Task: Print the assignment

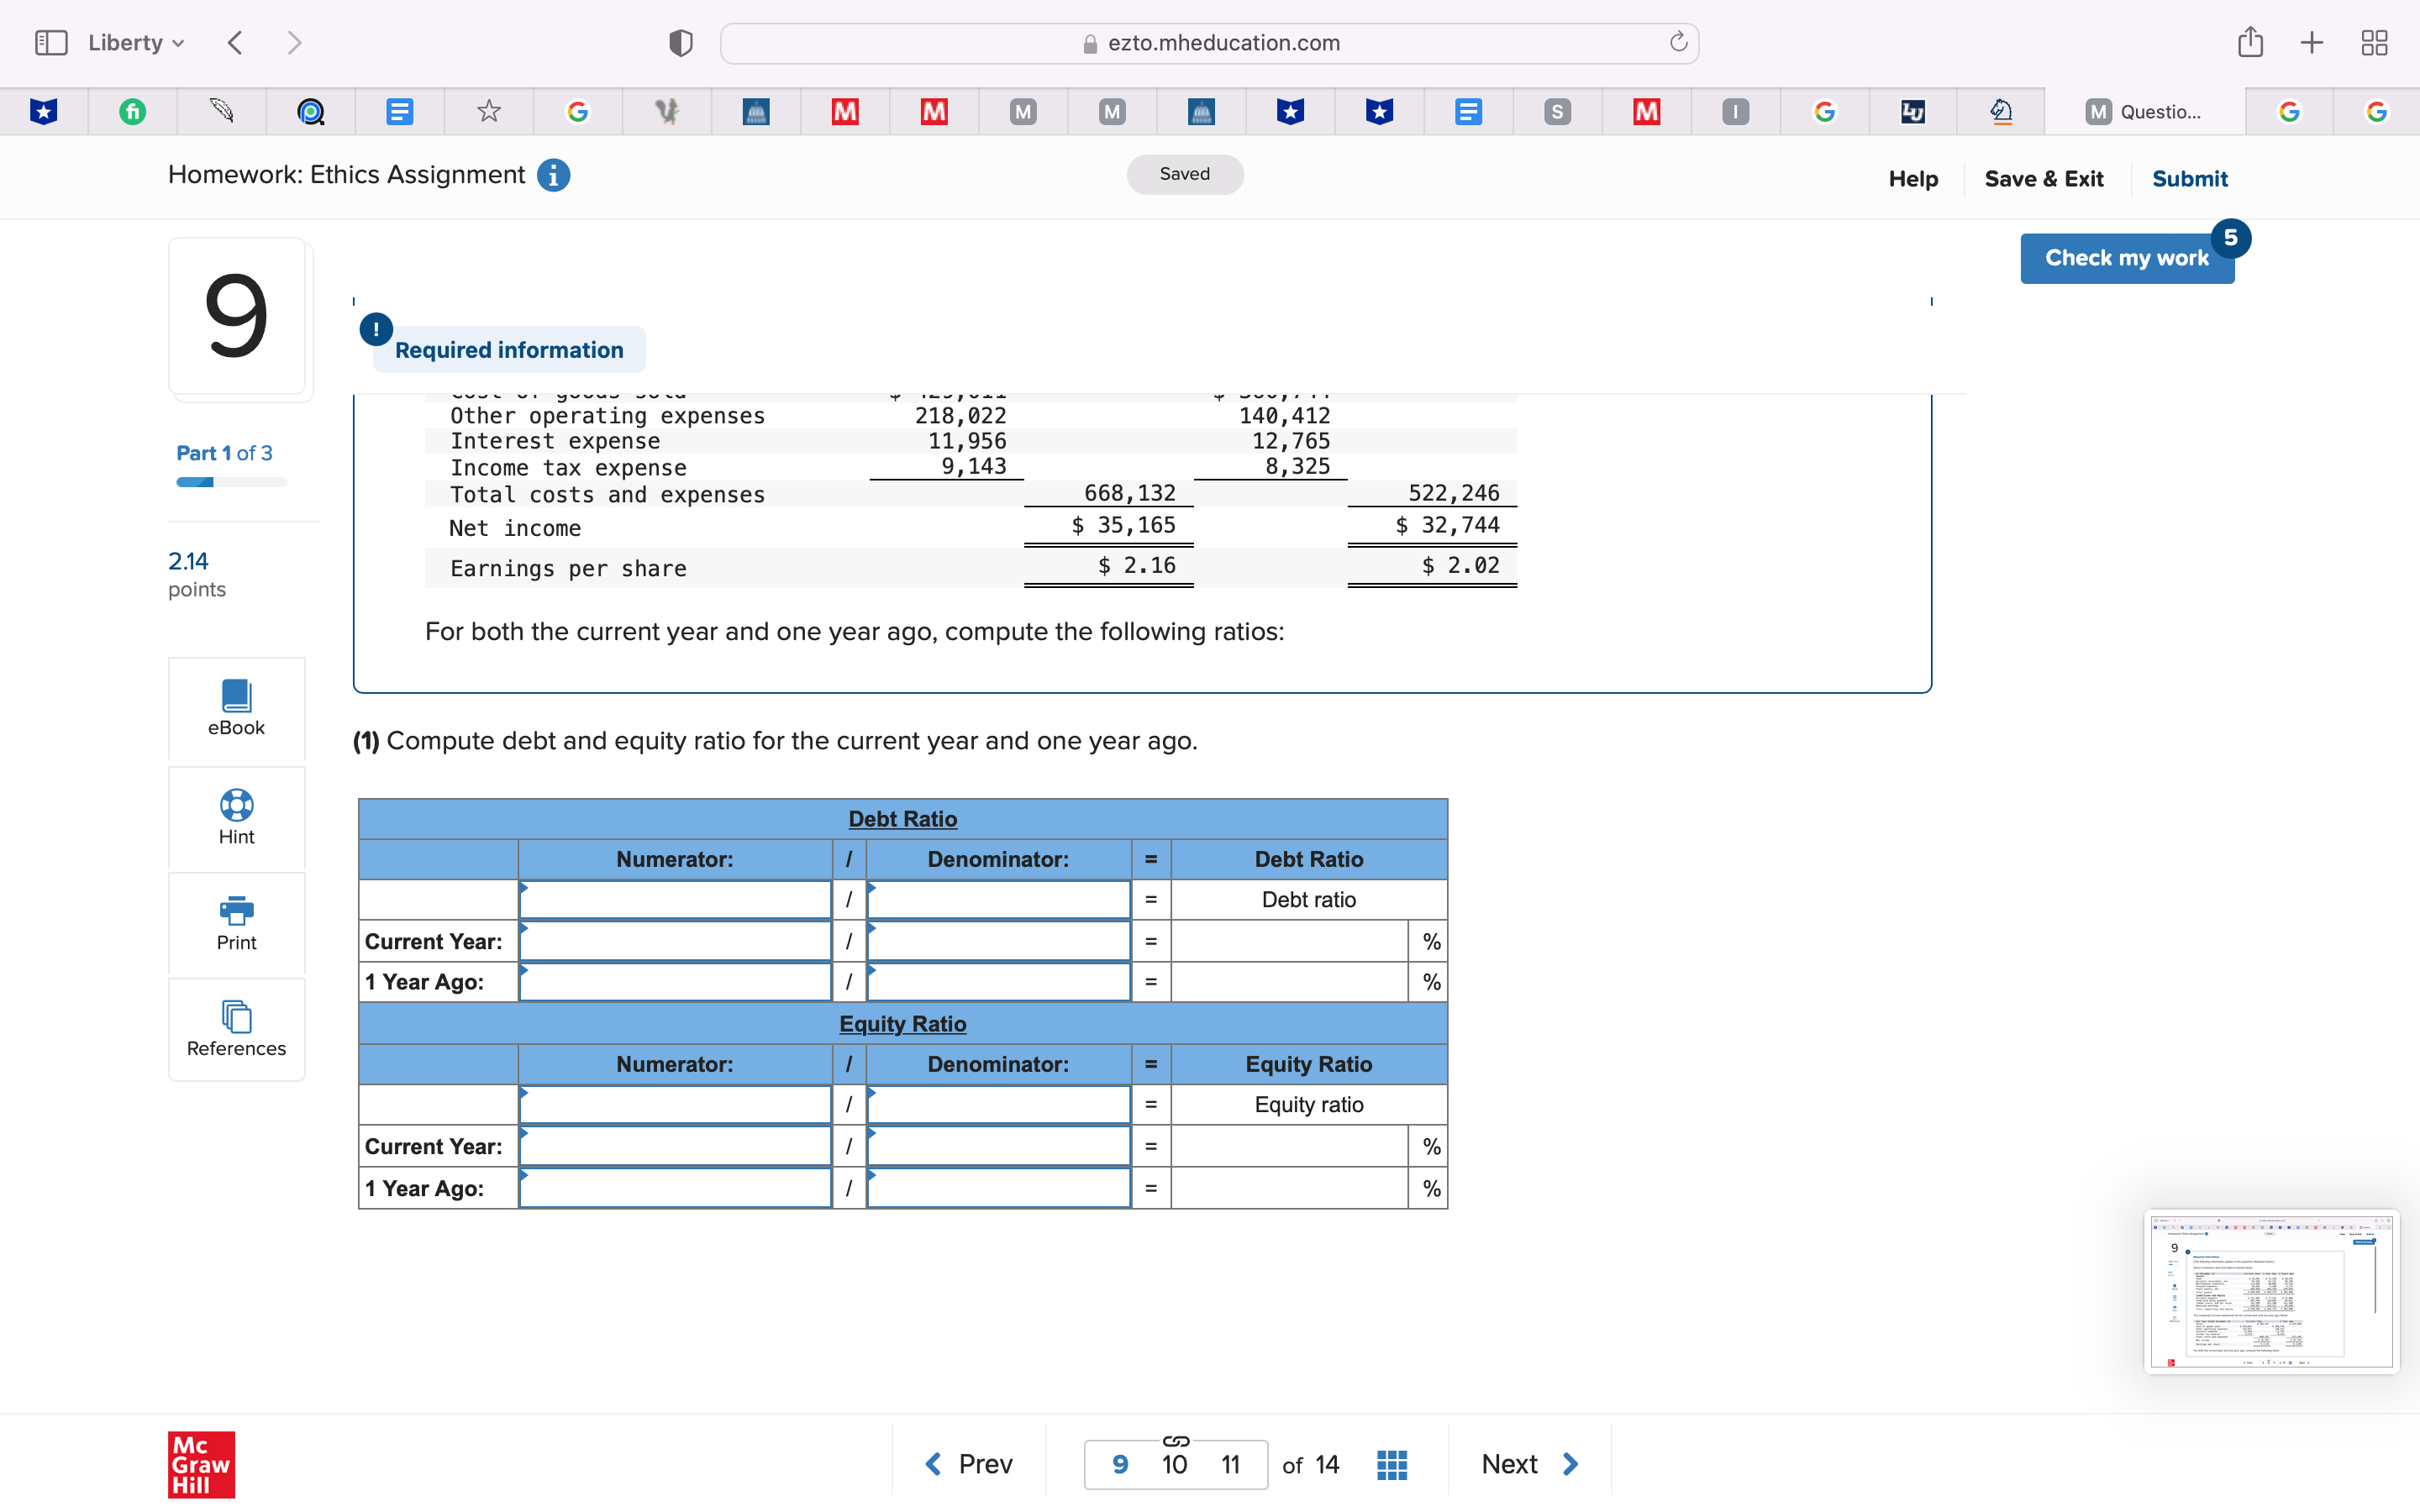Action: coord(236,923)
